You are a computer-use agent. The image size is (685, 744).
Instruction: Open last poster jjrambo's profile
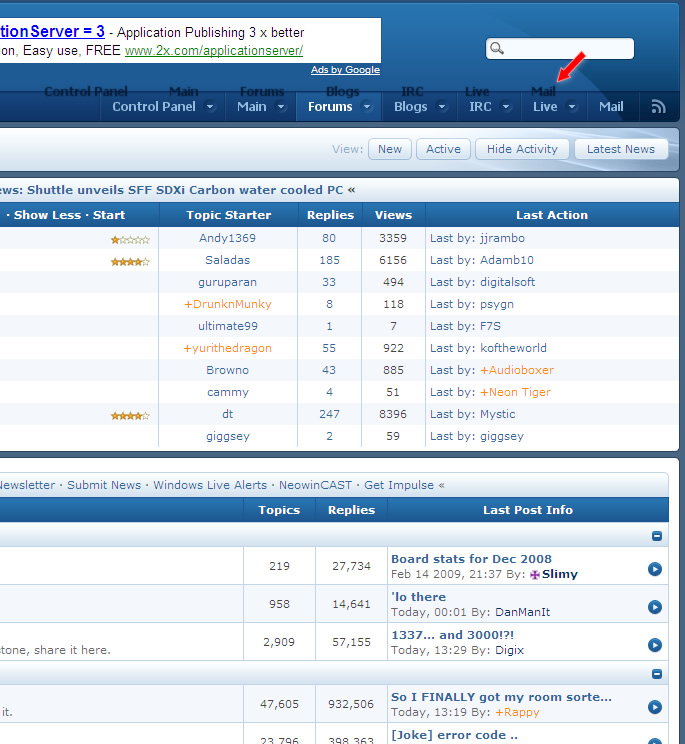click(502, 238)
